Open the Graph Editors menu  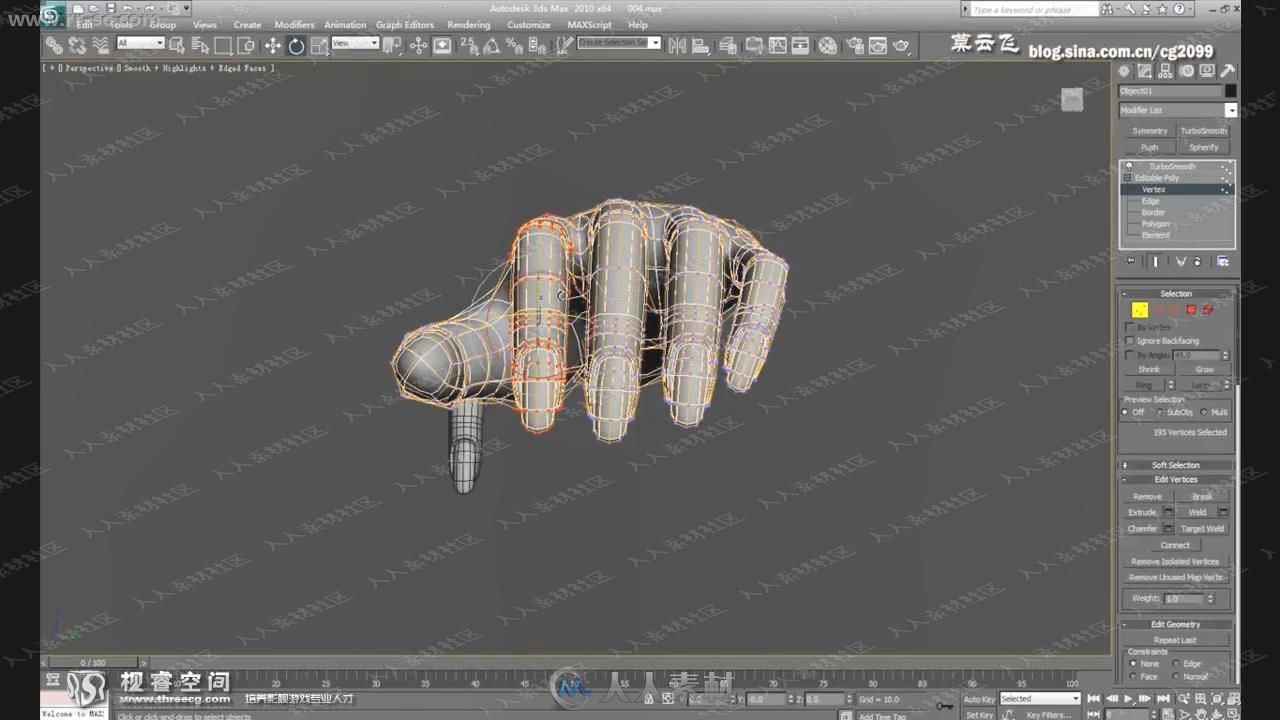pos(405,25)
